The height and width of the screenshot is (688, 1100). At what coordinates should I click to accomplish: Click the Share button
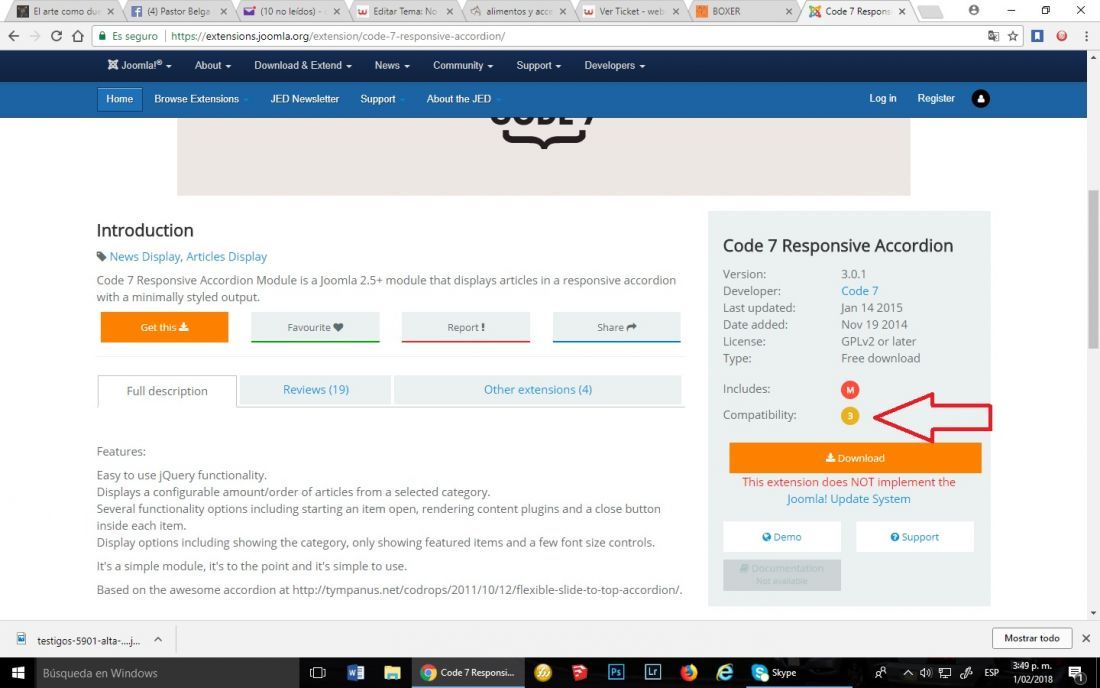coord(617,328)
